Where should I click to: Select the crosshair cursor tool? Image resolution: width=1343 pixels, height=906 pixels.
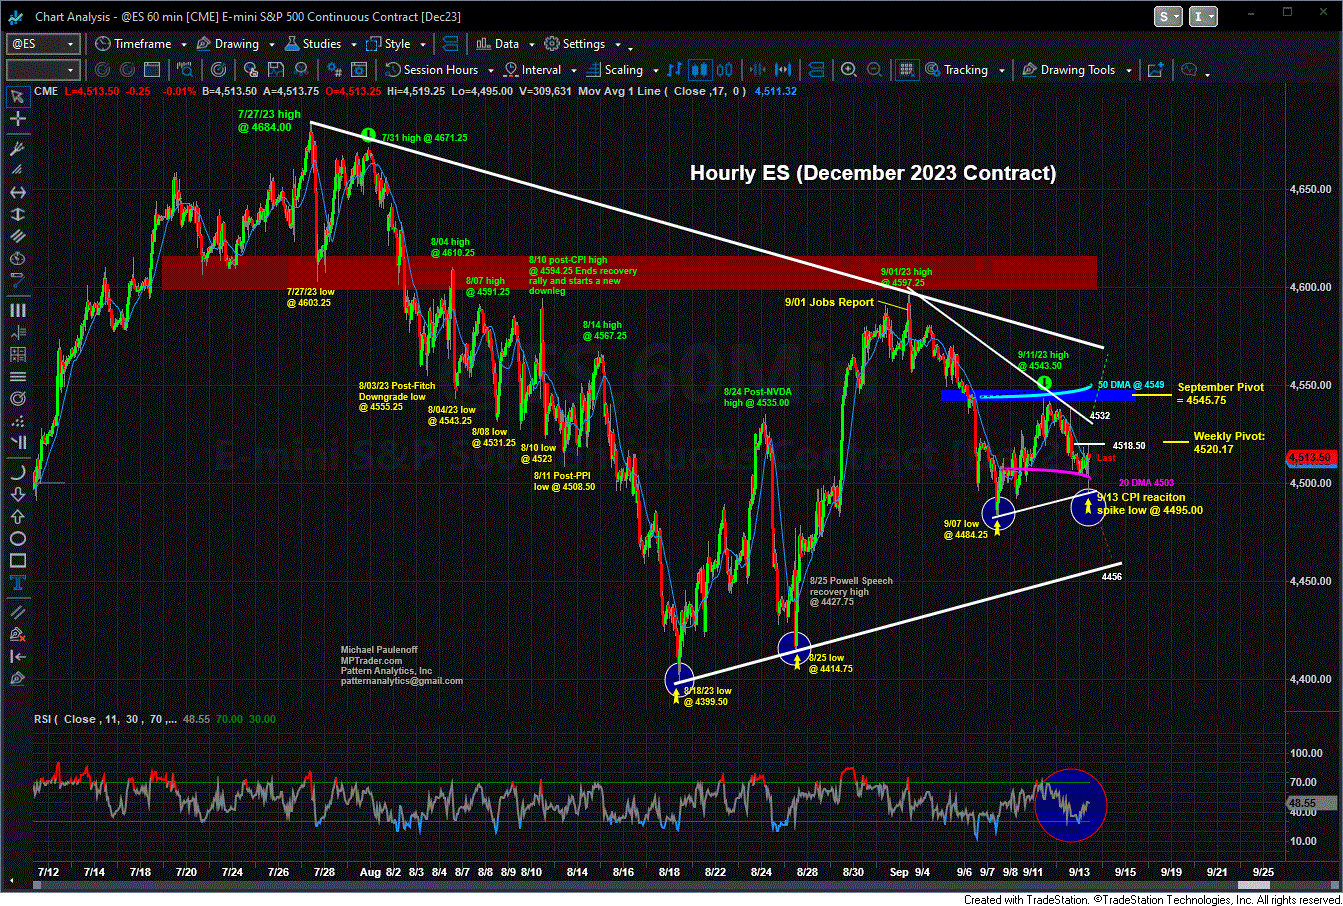(x=18, y=118)
